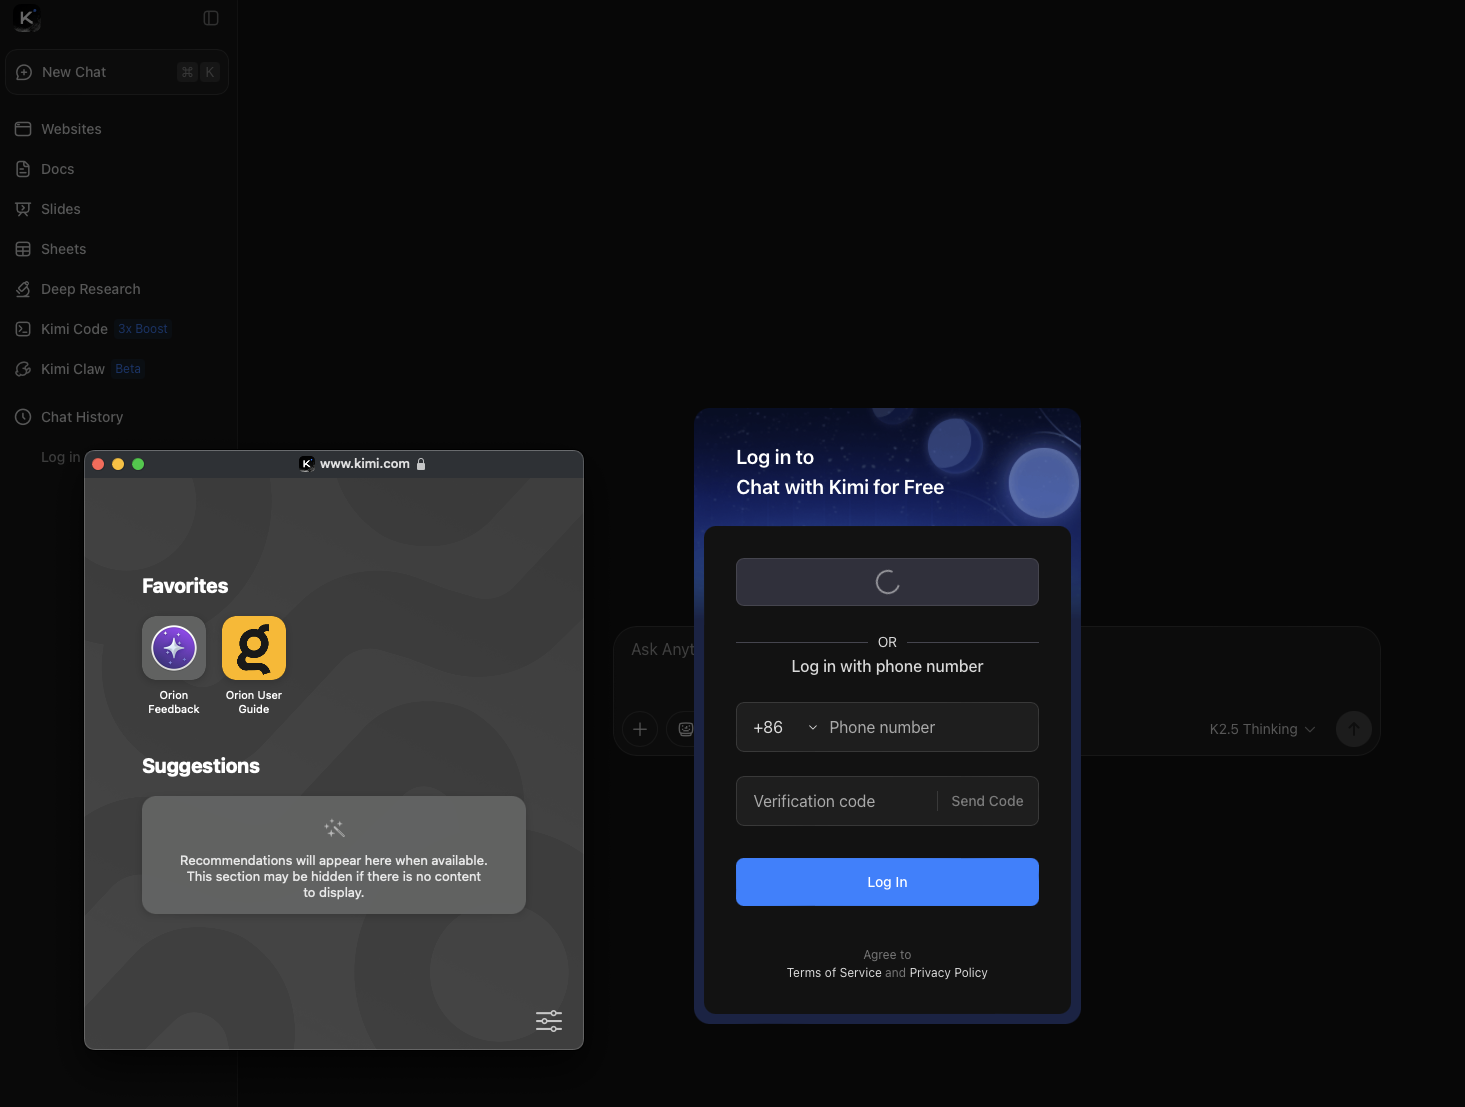Click the lock icon beside www.kimi.com
This screenshot has width=1465, height=1107.
421,464
